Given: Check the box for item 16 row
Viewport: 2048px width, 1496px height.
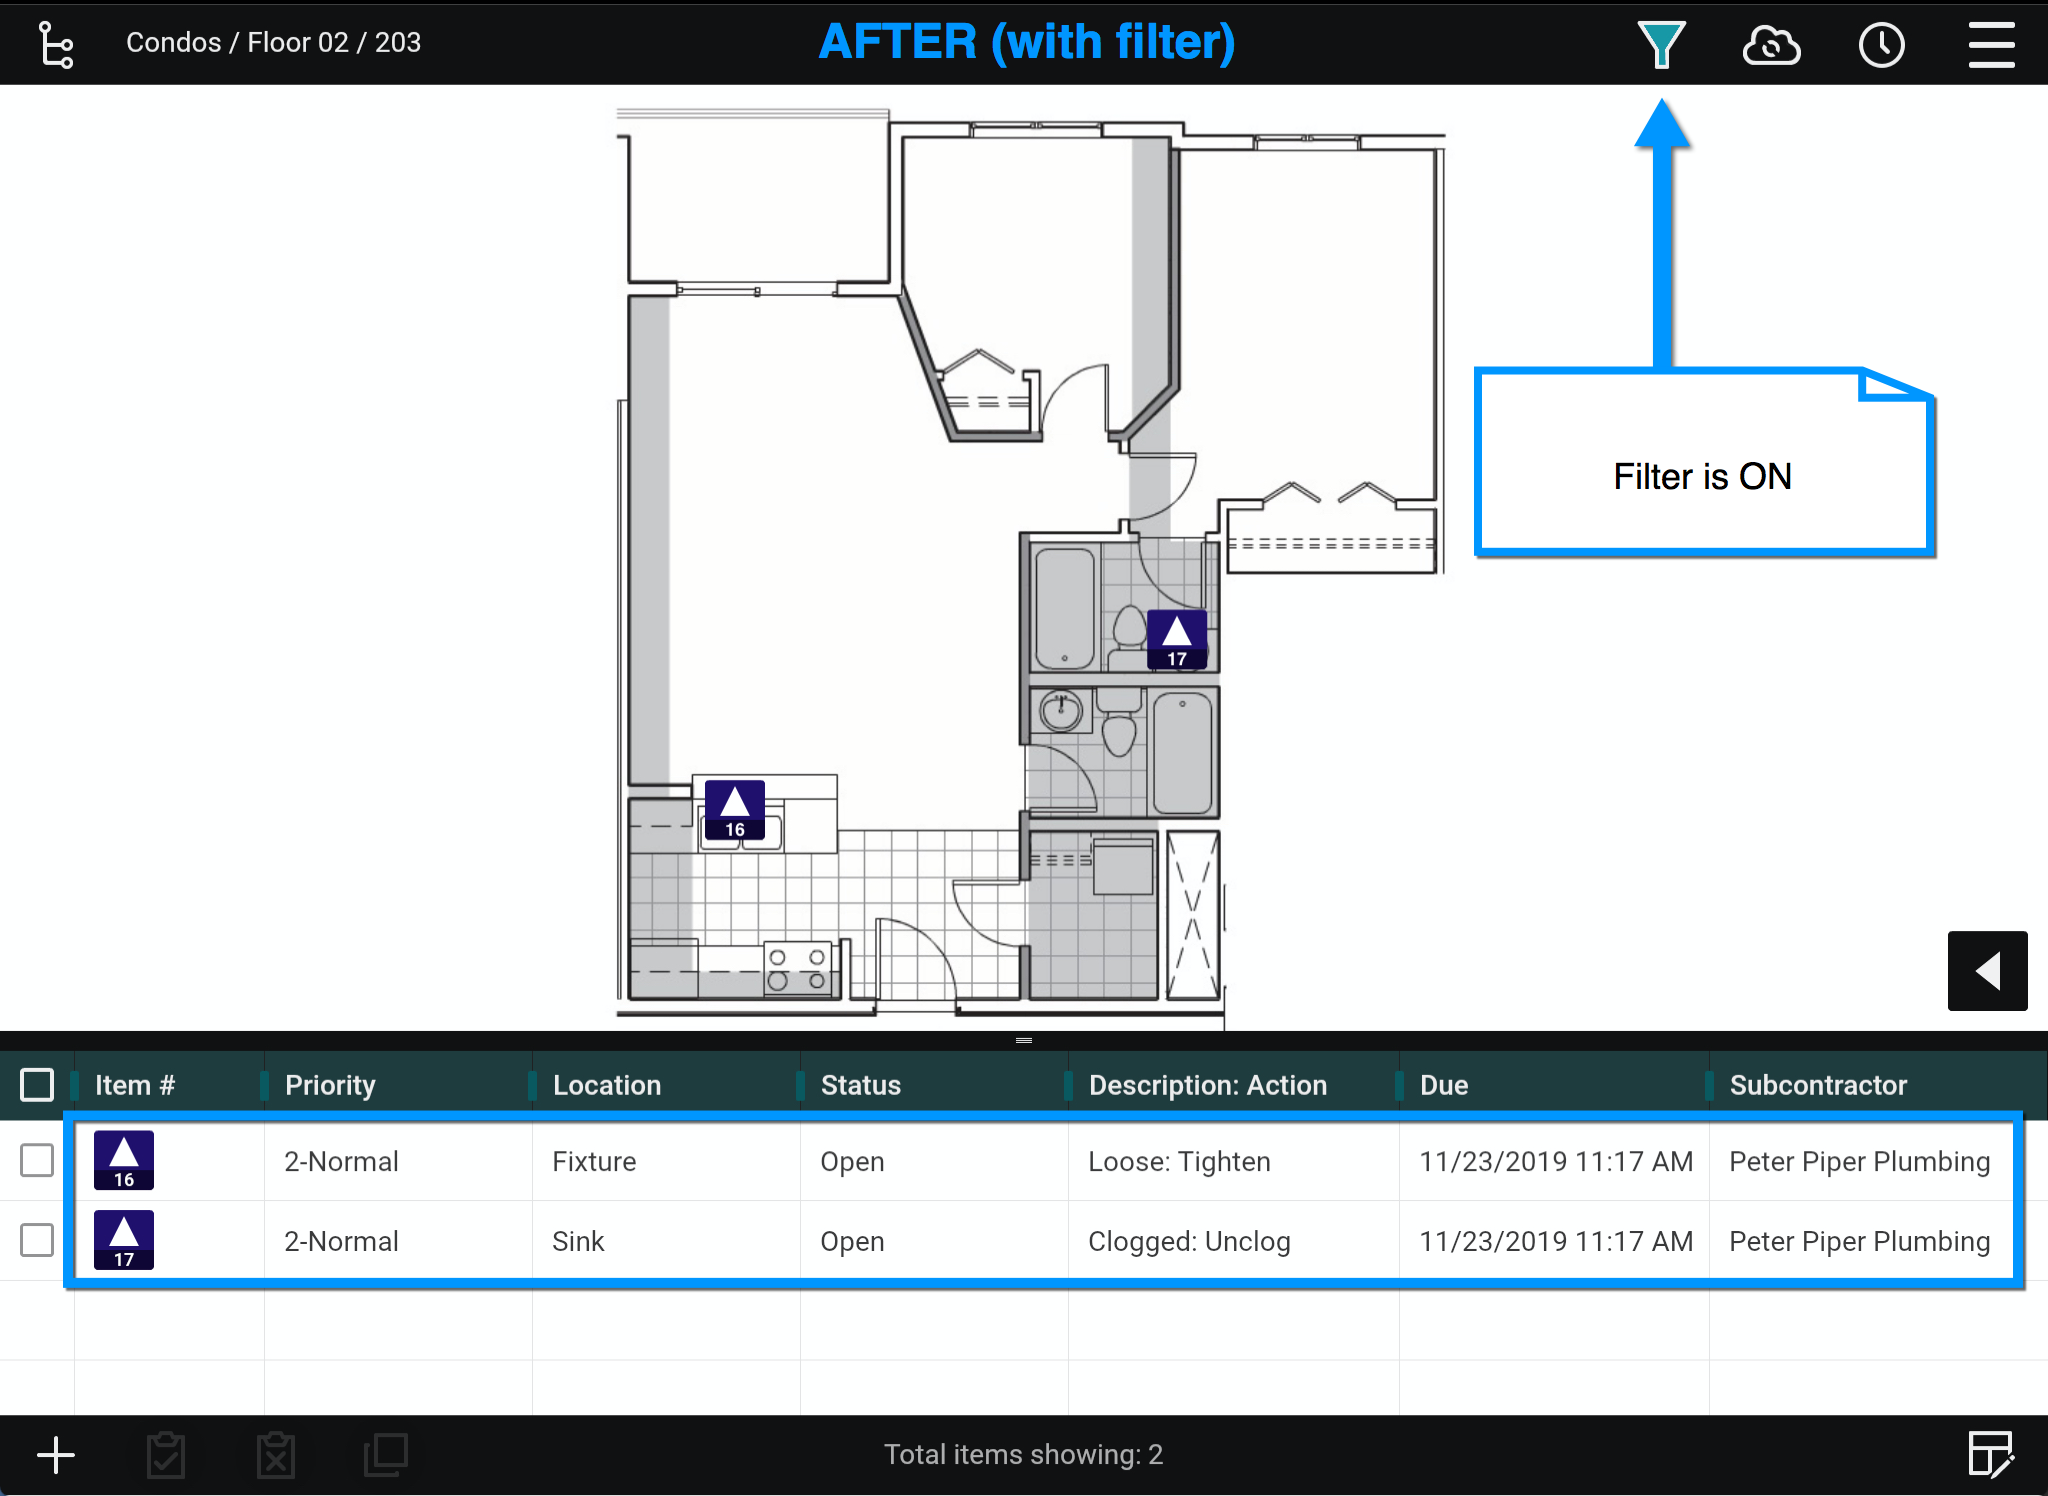Looking at the screenshot, I should pos(37,1160).
